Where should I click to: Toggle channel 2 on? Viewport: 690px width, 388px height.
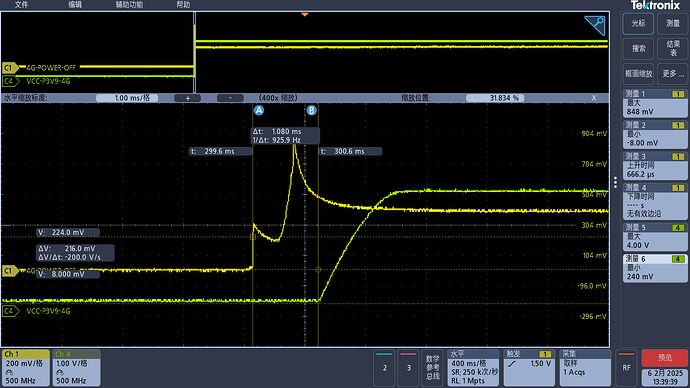385,368
